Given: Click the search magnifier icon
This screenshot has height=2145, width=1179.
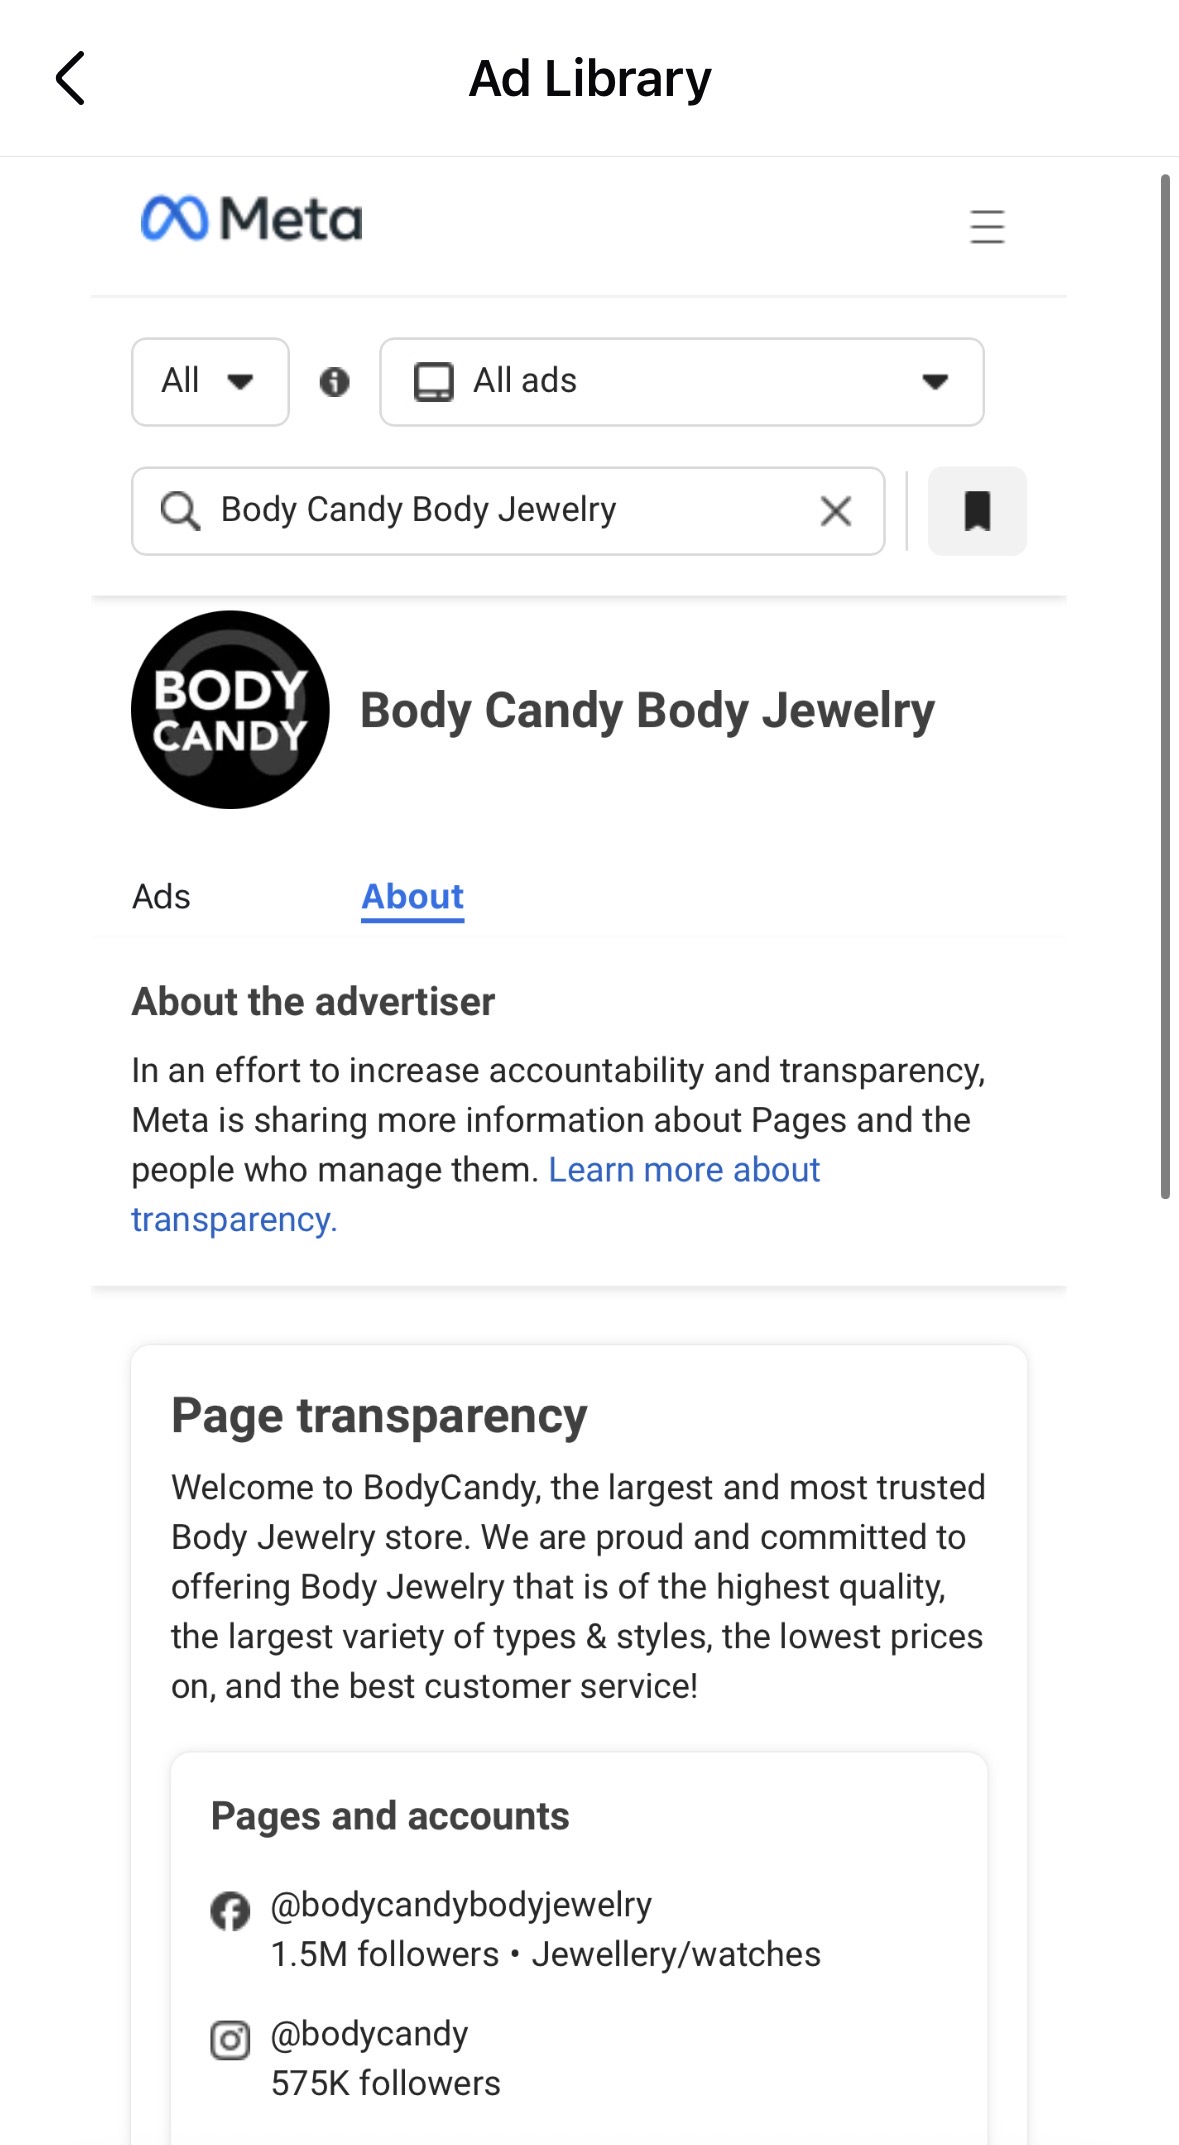Looking at the screenshot, I should click(x=180, y=511).
